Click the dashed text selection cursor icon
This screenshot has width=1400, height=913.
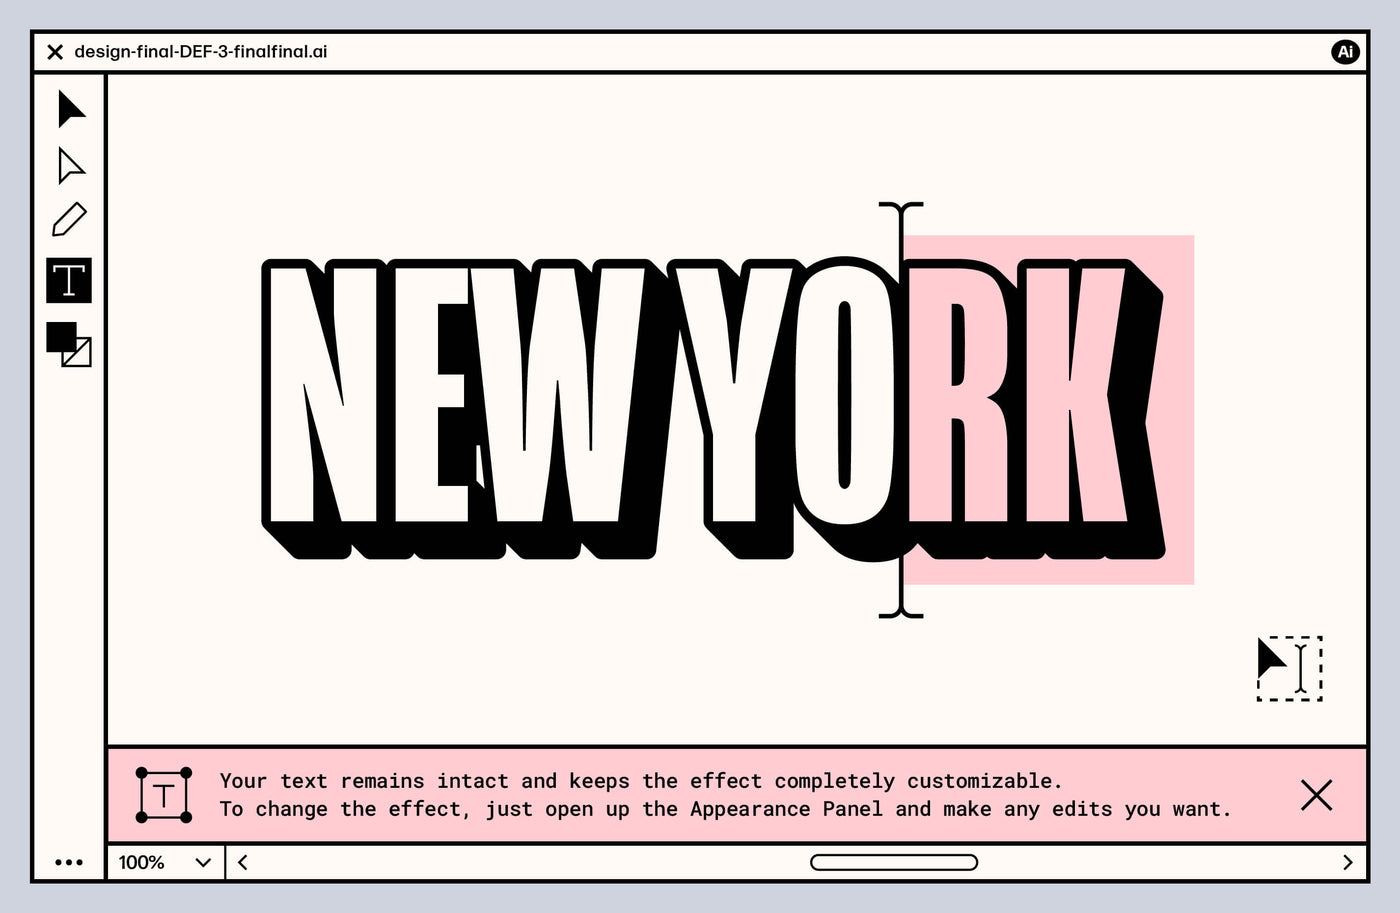coord(1289,668)
